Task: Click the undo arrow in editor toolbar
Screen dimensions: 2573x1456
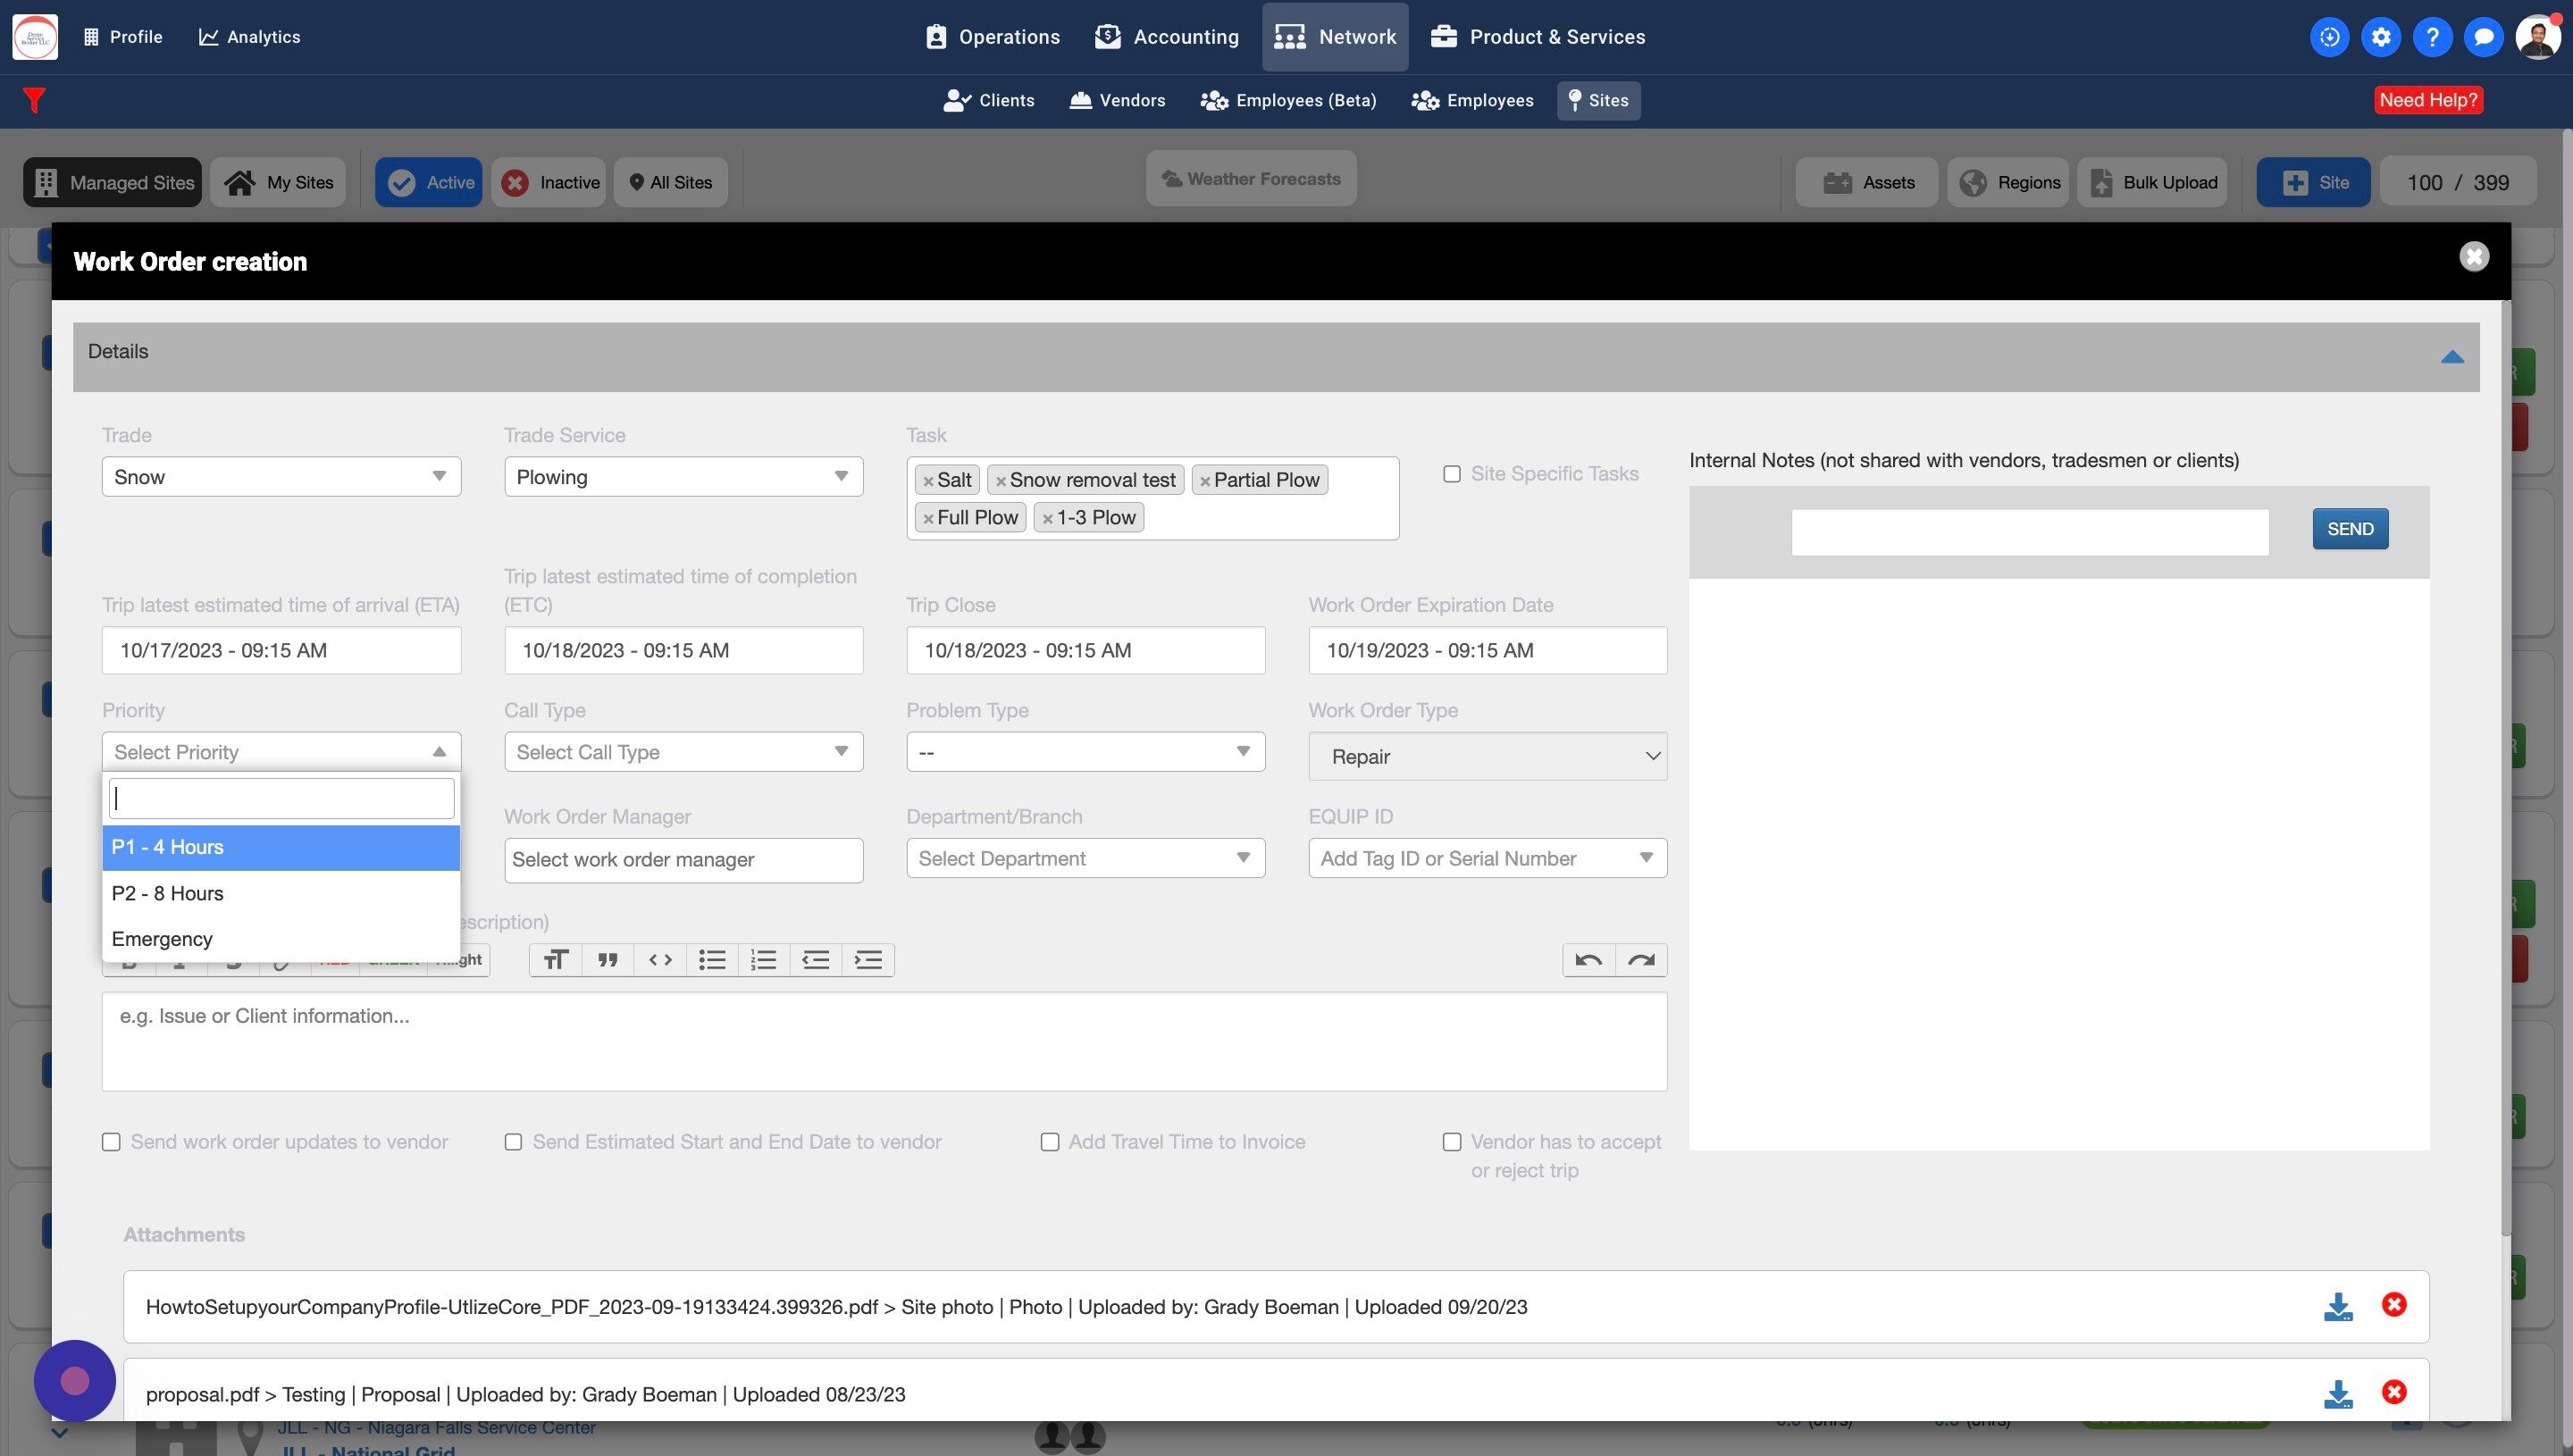Action: (1588, 960)
